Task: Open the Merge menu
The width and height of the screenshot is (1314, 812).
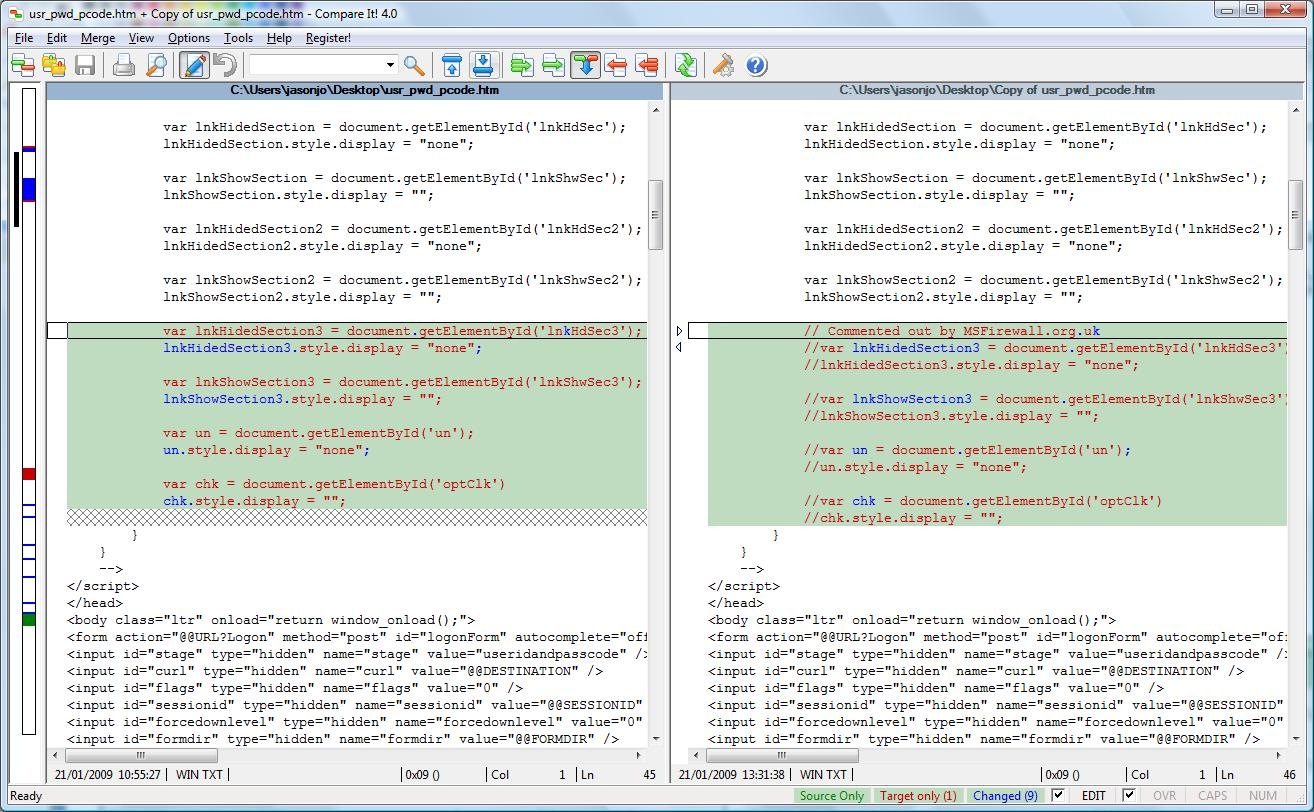Action: (x=98, y=38)
